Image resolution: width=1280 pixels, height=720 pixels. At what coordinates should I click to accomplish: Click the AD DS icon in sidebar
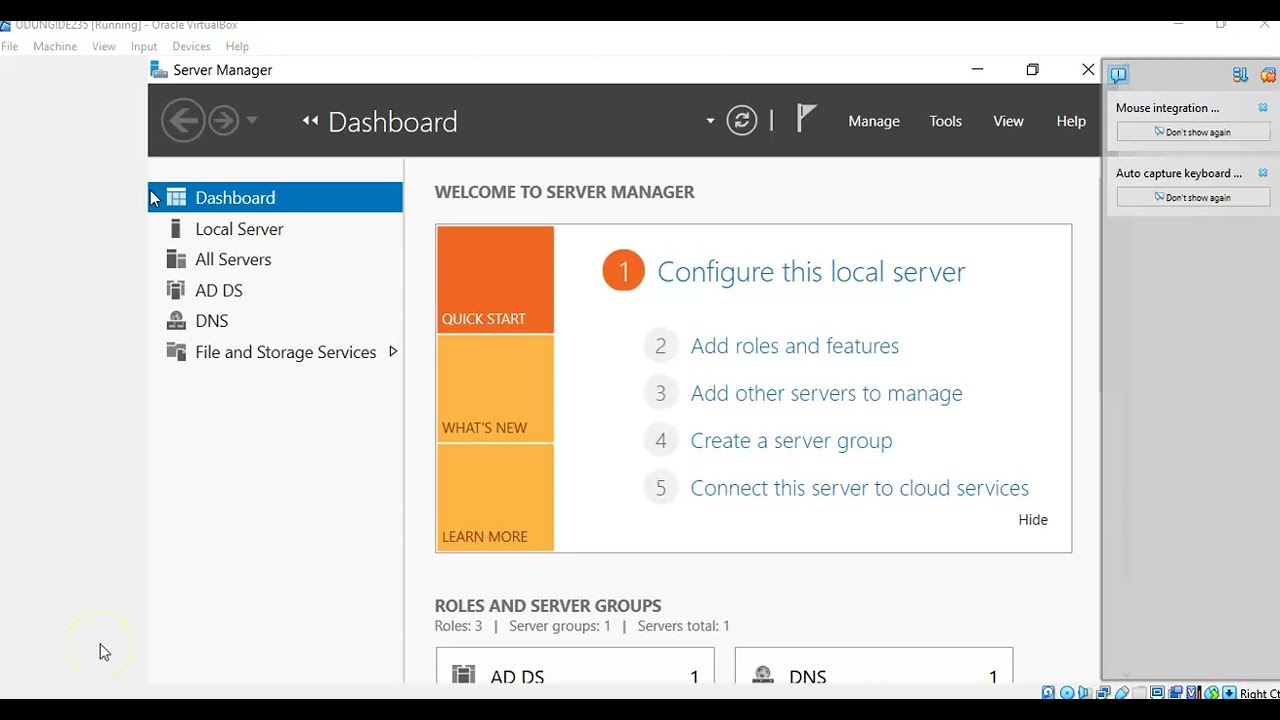click(176, 290)
